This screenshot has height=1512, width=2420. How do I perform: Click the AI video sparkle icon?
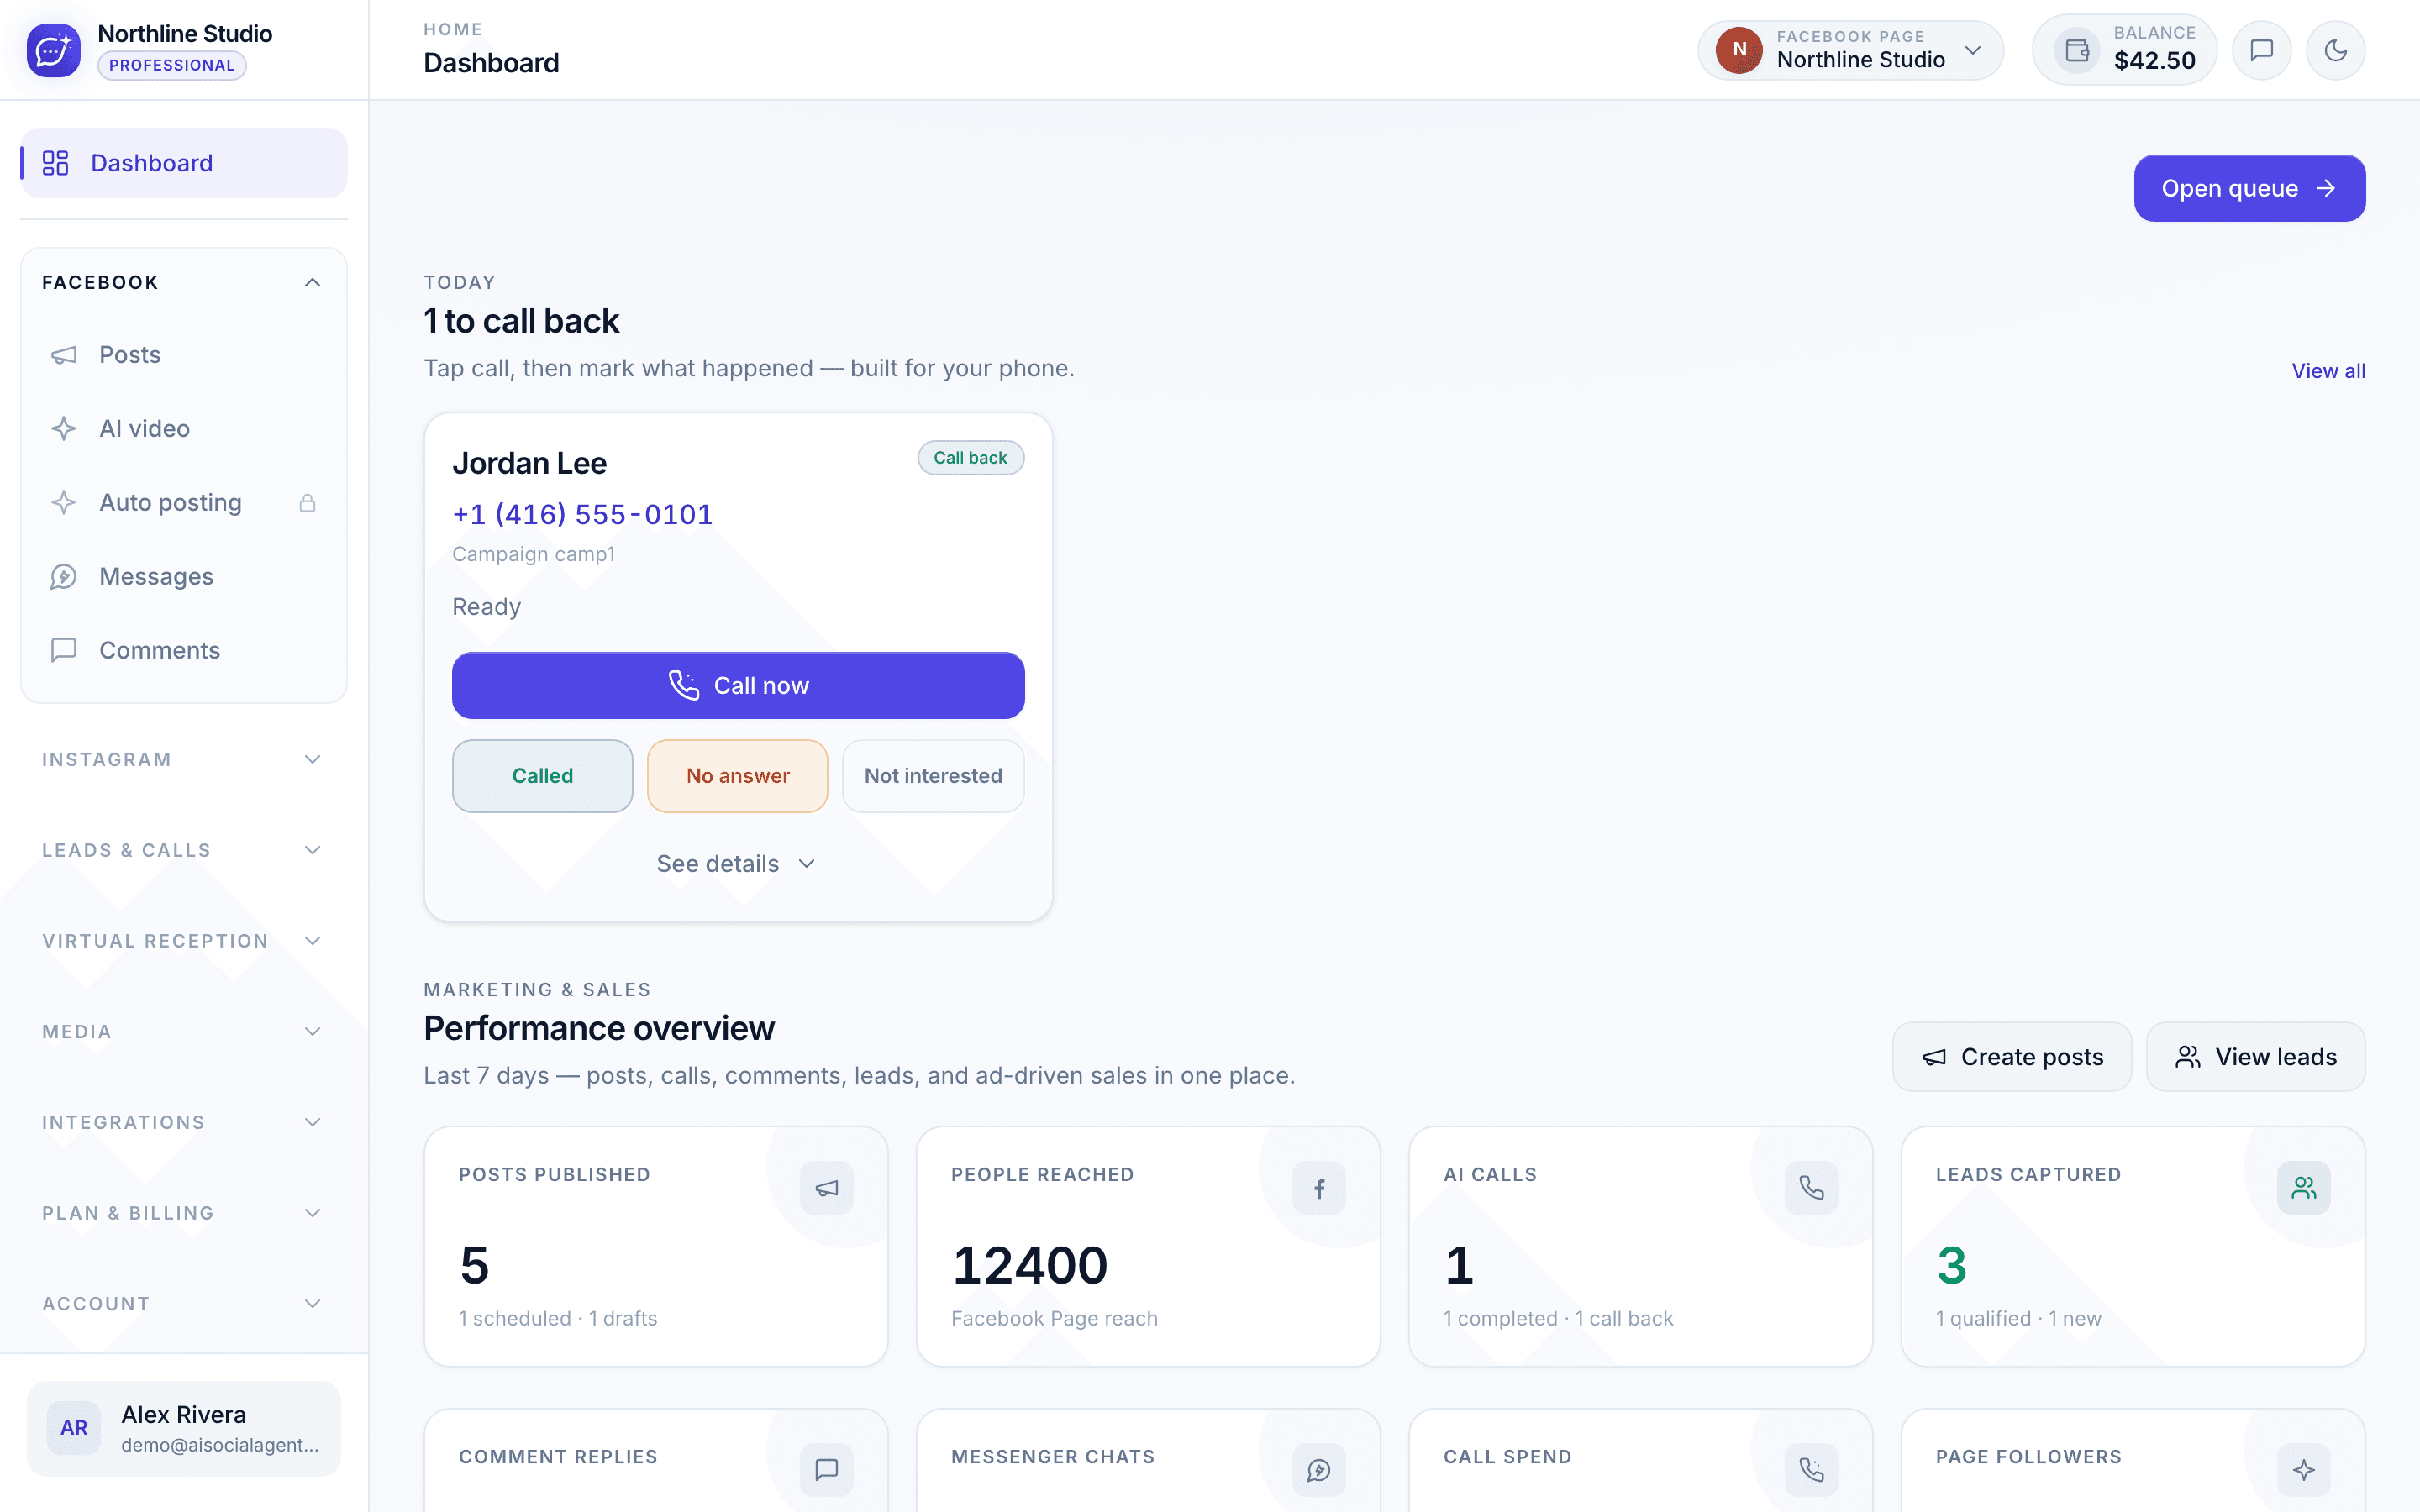pyautogui.click(x=64, y=429)
